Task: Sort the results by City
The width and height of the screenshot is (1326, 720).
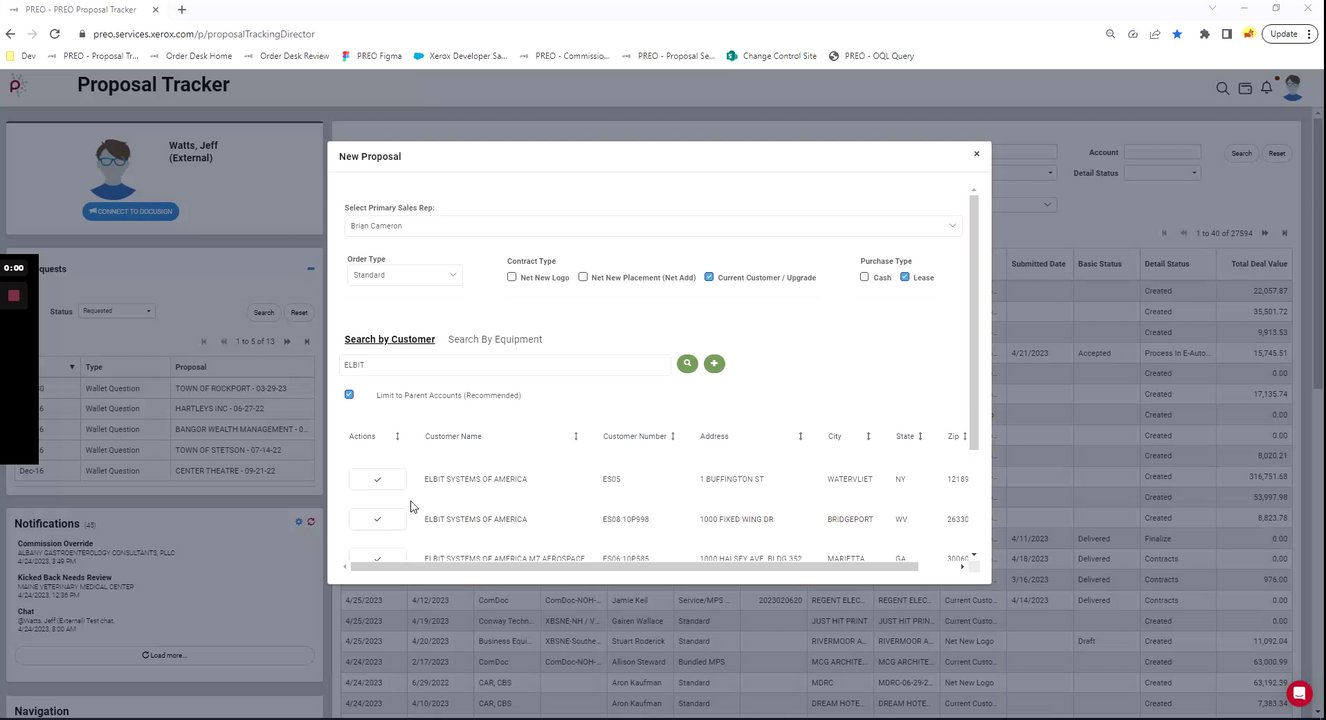Action: (x=868, y=436)
